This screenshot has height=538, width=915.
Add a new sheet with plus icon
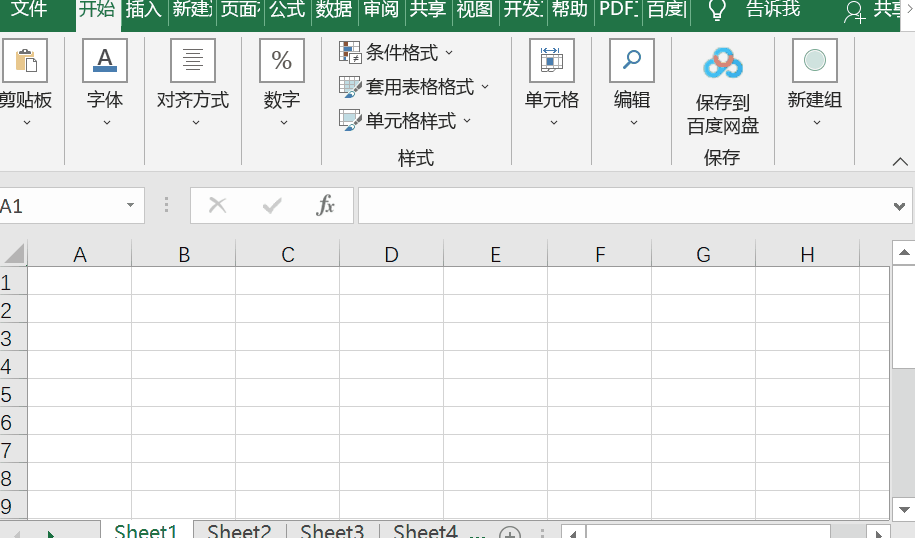click(510, 533)
